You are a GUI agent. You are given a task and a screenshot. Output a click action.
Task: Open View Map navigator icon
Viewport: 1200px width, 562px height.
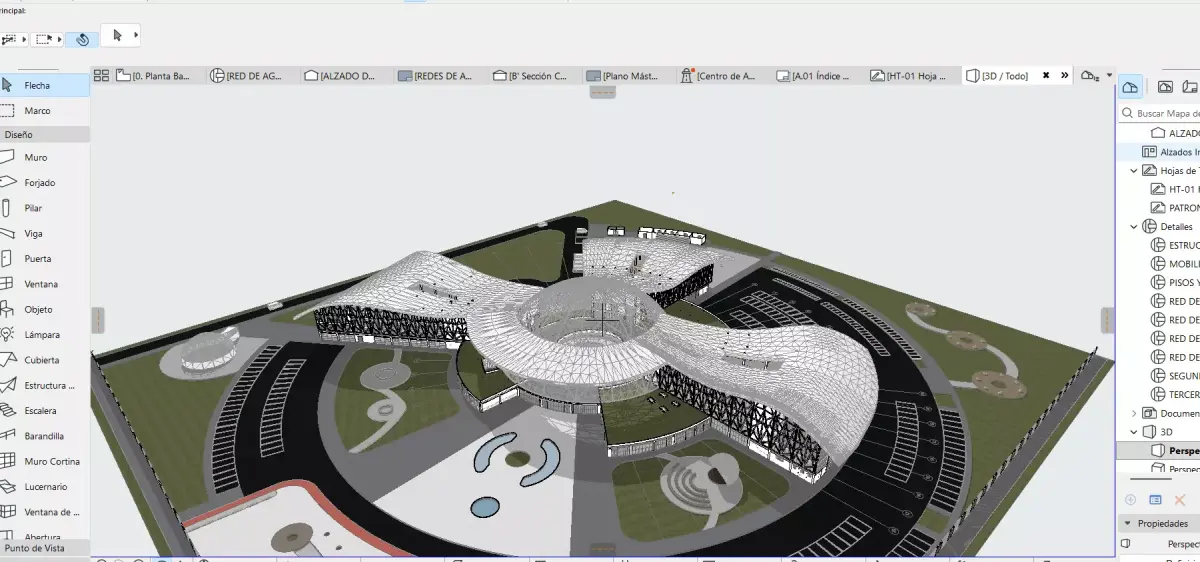pos(1165,87)
